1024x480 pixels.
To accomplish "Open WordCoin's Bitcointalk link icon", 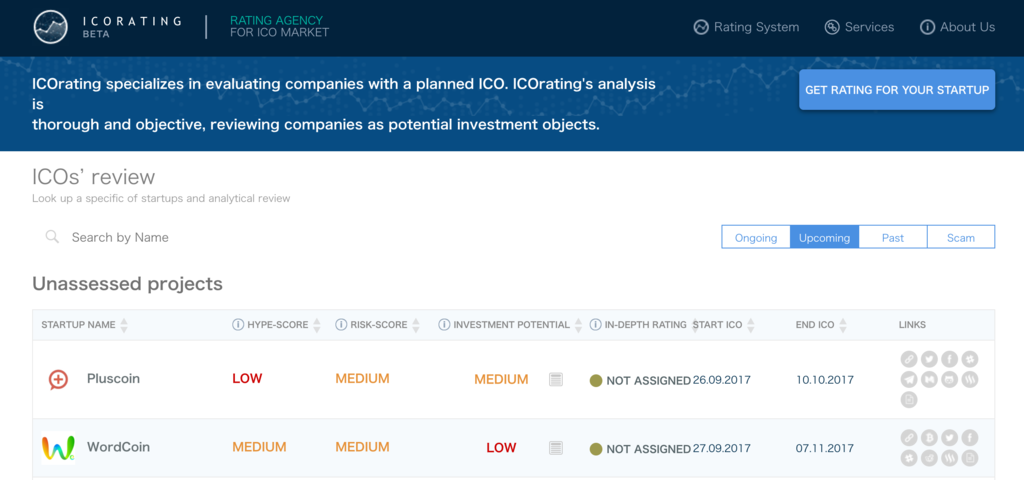I will (929, 438).
